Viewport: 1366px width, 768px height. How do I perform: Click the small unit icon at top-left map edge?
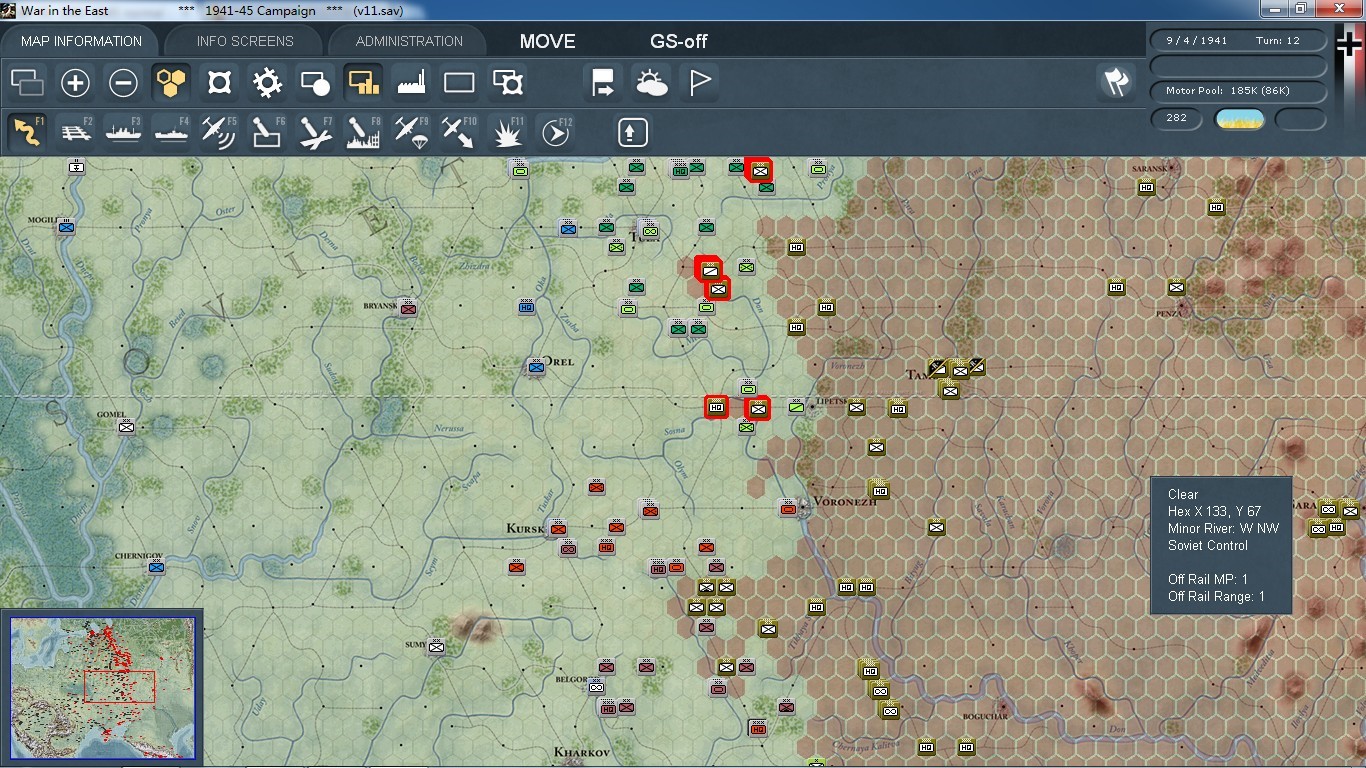point(76,166)
